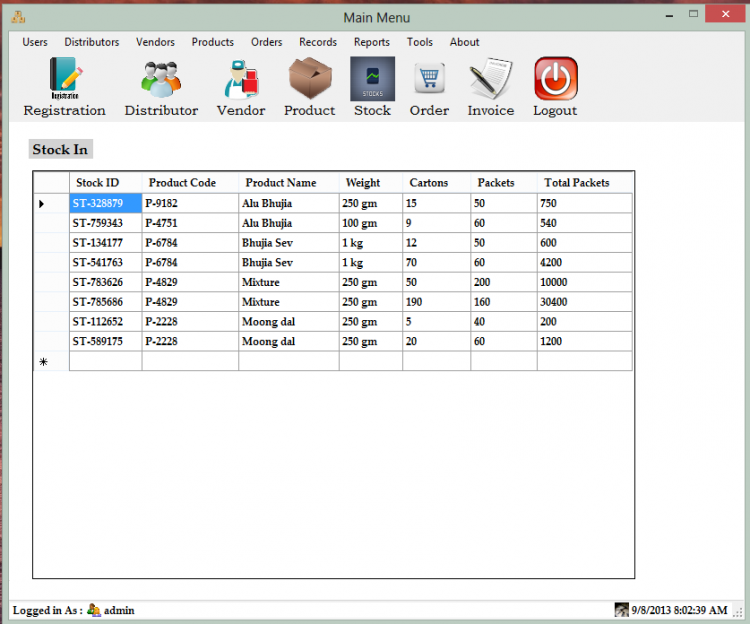The width and height of the screenshot is (750, 624).
Task: Click the Distributor people icon
Action: [161, 79]
